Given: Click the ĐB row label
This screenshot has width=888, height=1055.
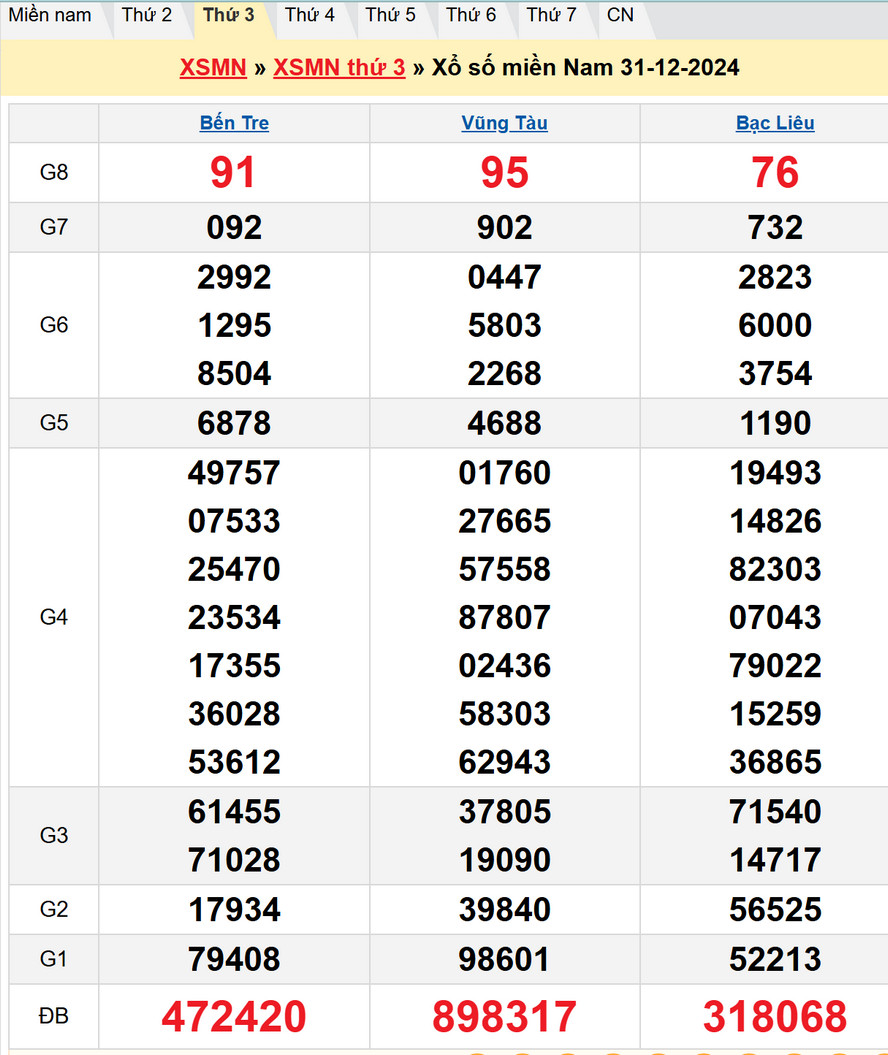Looking at the screenshot, I should [x=54, y=1016].
